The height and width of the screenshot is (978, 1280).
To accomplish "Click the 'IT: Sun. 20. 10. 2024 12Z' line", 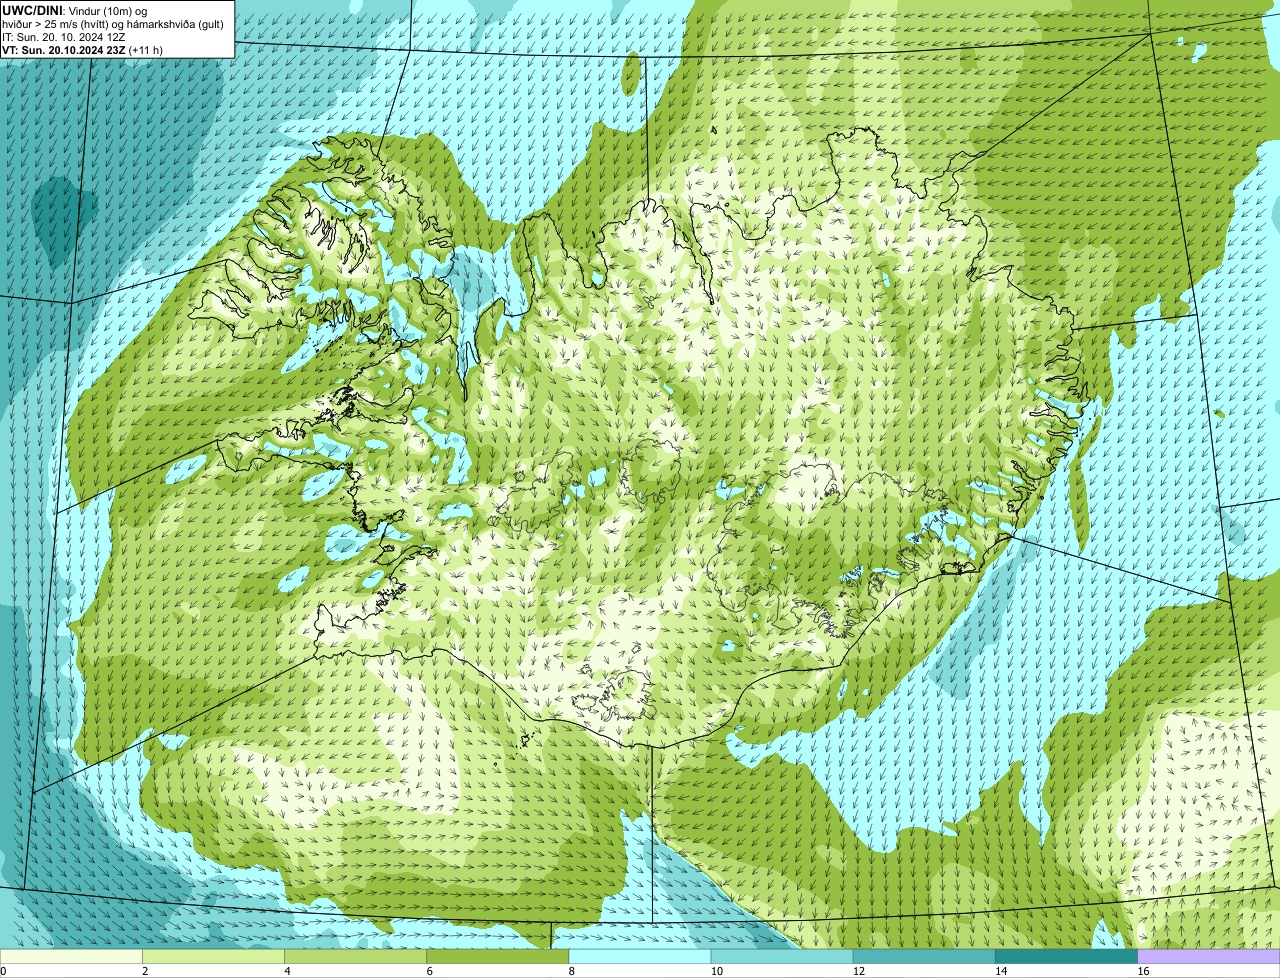I will click(64, 36).
